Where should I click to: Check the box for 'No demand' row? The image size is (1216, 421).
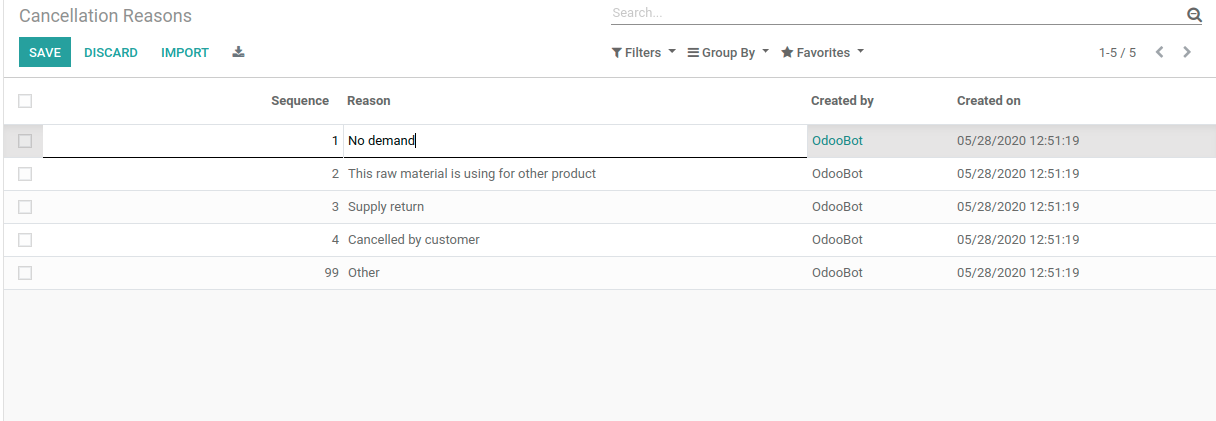click(25, 141)
